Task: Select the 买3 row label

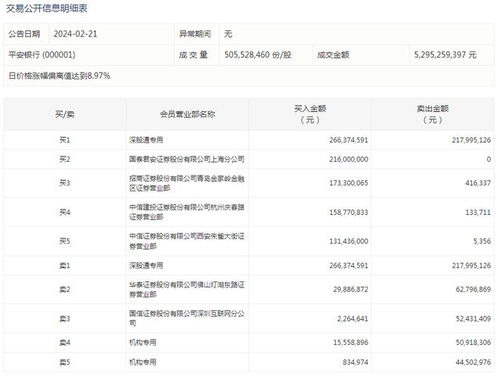Action: point(65,183)
